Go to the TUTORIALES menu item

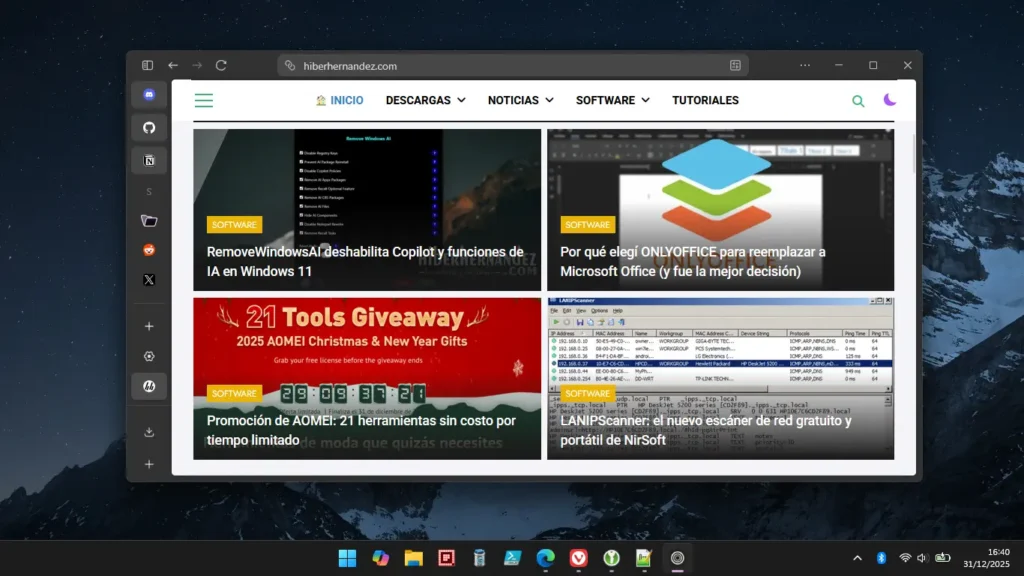pyautogui.click(x=705, y=100)
